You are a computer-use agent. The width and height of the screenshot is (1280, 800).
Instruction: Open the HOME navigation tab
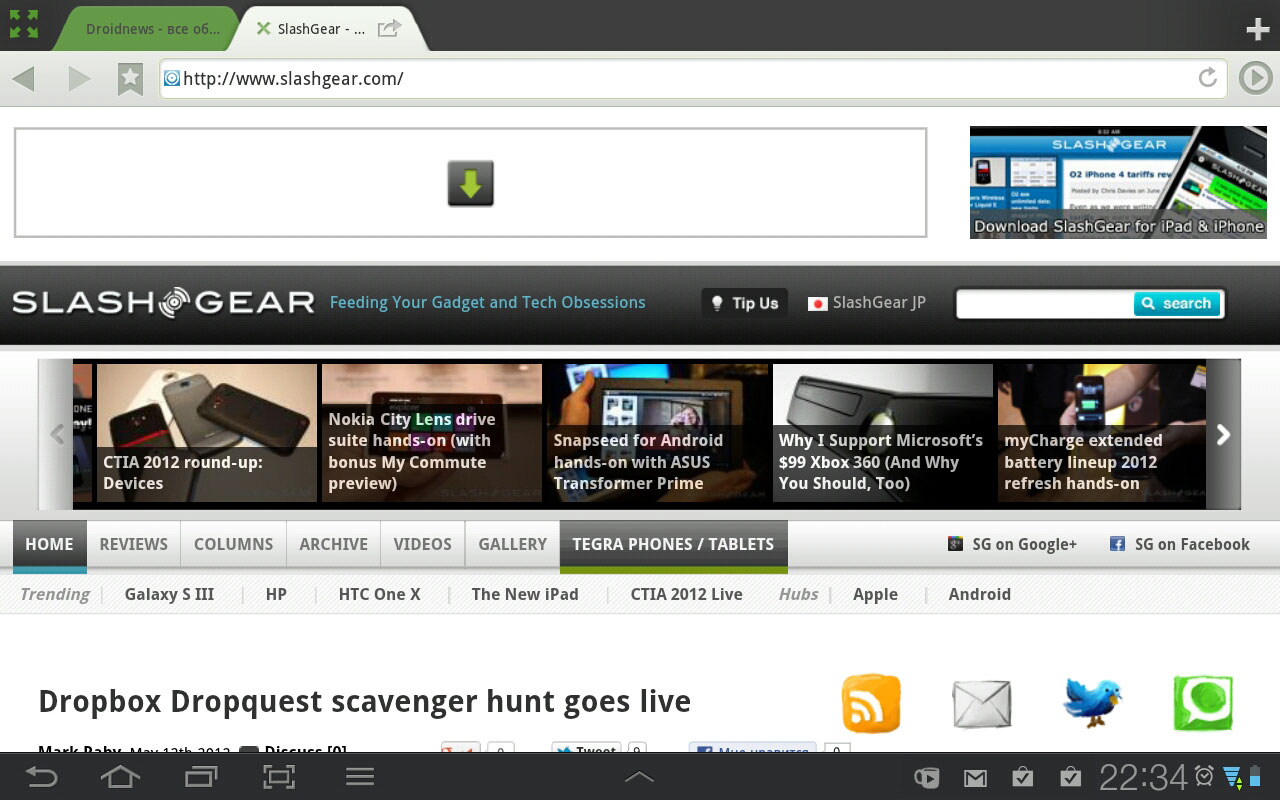pyautogui.click(x=50, y=545)
